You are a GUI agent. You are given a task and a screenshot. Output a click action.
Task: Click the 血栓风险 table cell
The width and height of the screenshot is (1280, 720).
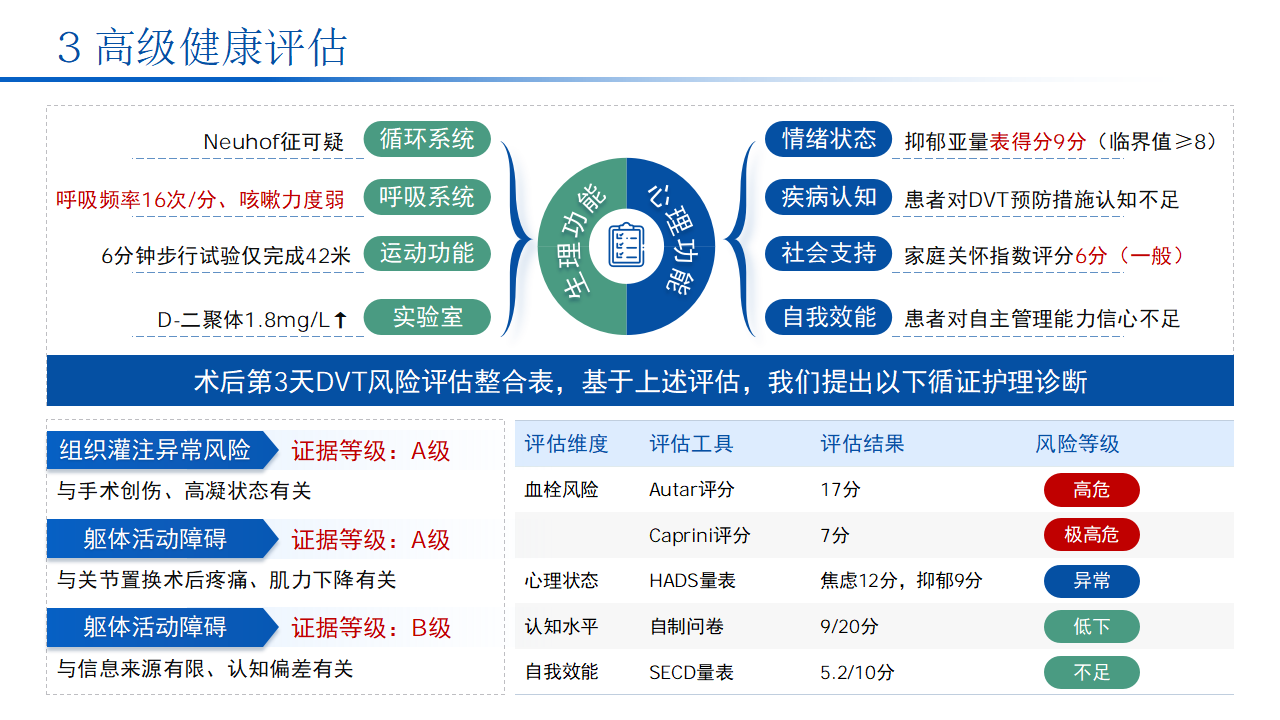[561, 490]
